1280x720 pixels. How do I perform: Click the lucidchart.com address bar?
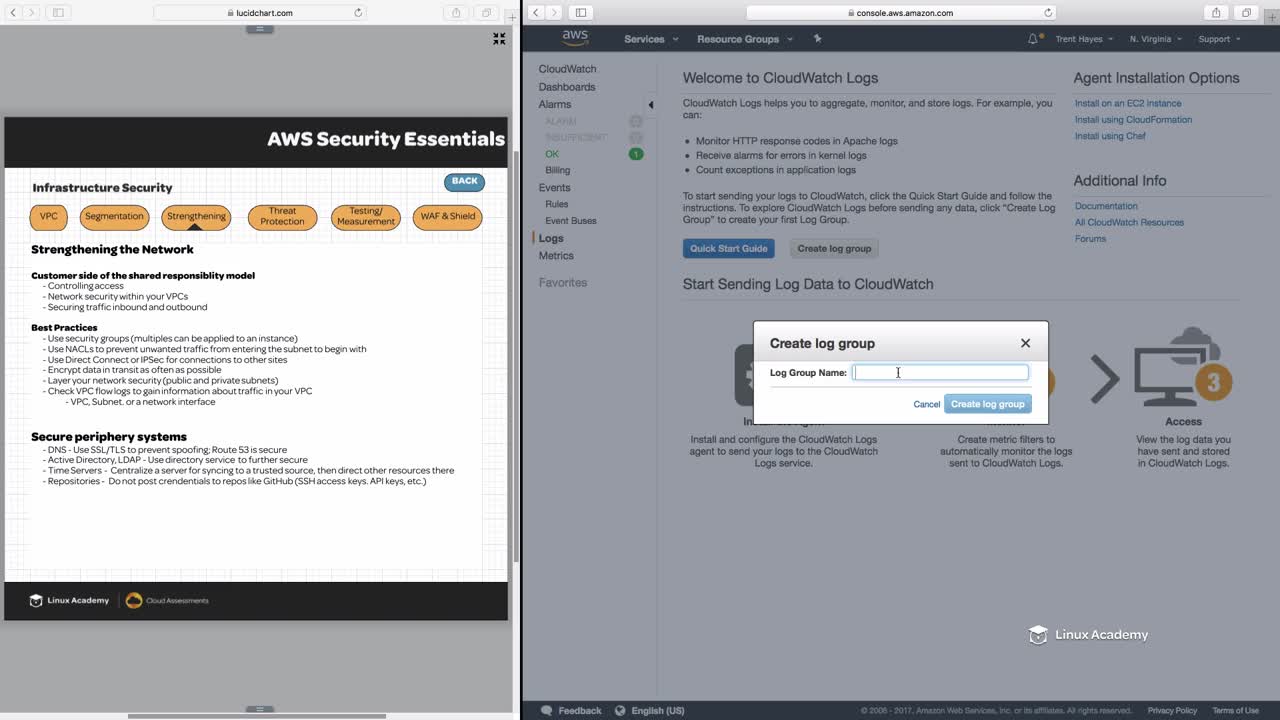[260, 13]
